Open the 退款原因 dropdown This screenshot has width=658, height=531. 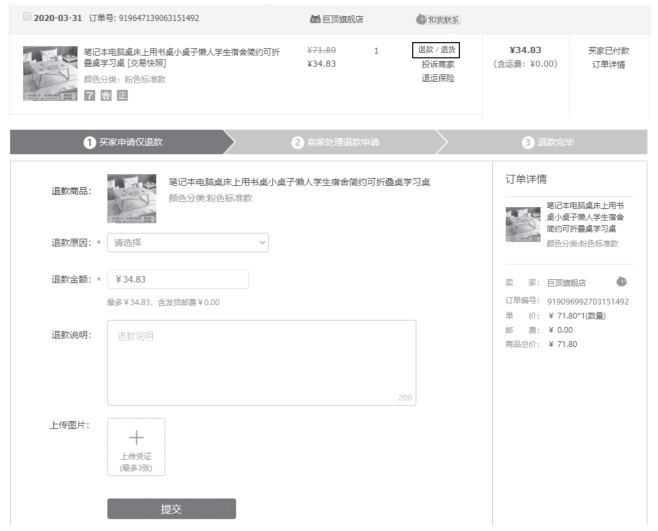[188, 242]
